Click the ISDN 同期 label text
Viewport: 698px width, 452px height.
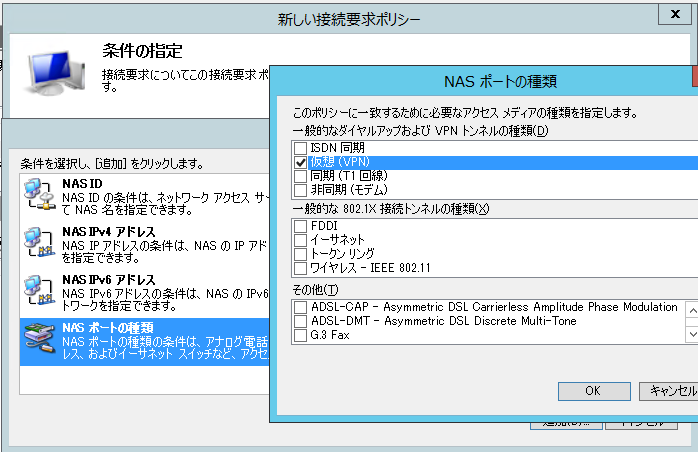[337, 148]
